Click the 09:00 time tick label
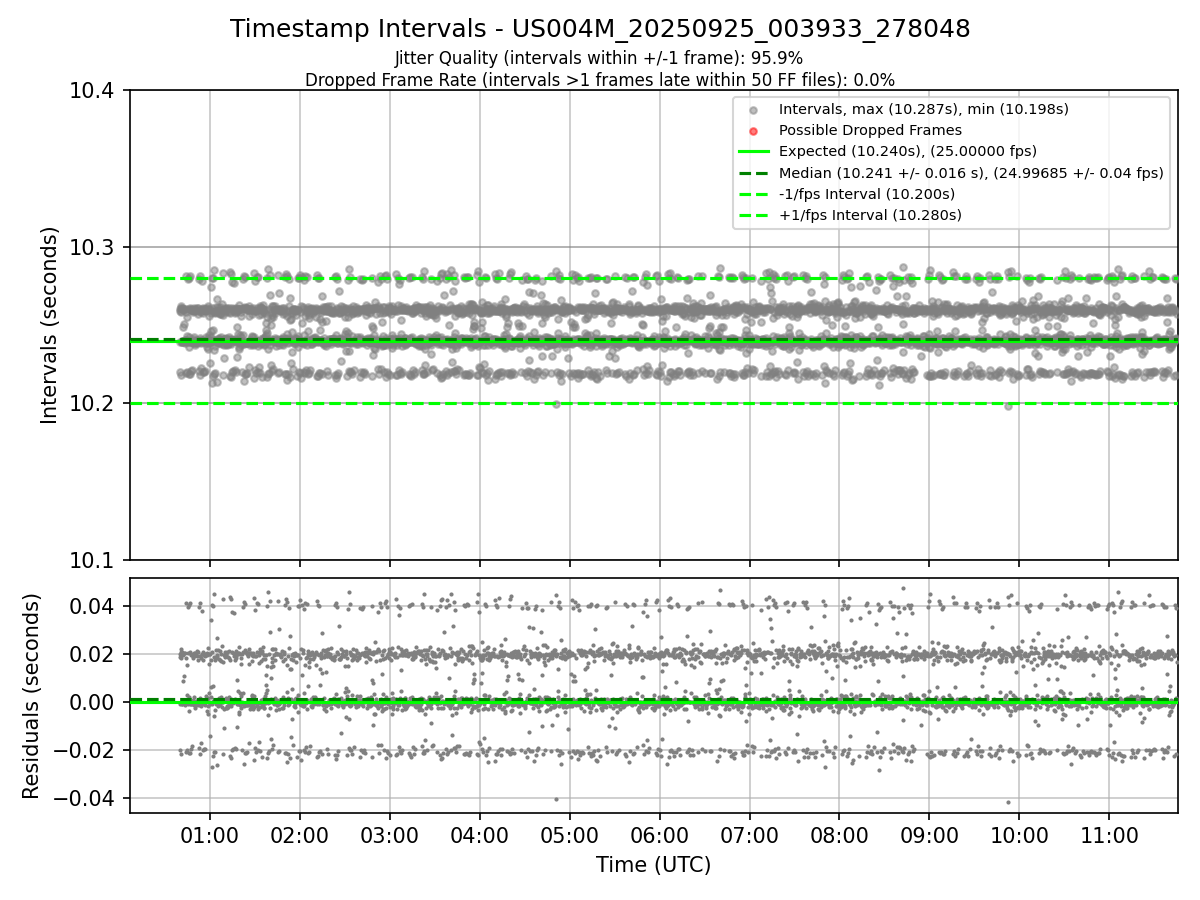The width and height of the screenshot is (1200, 900). point(929,835)
